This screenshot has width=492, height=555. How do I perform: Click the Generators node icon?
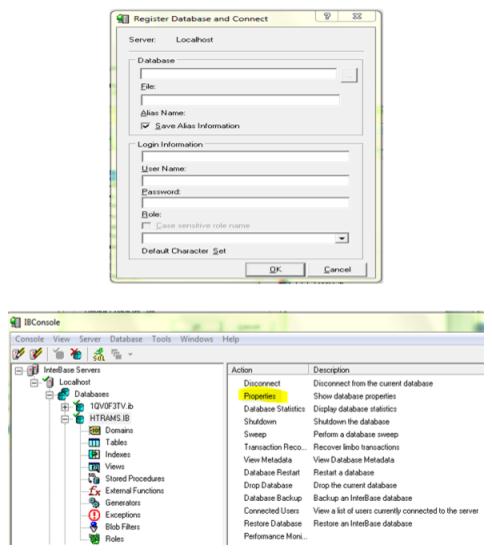point(94,503)
